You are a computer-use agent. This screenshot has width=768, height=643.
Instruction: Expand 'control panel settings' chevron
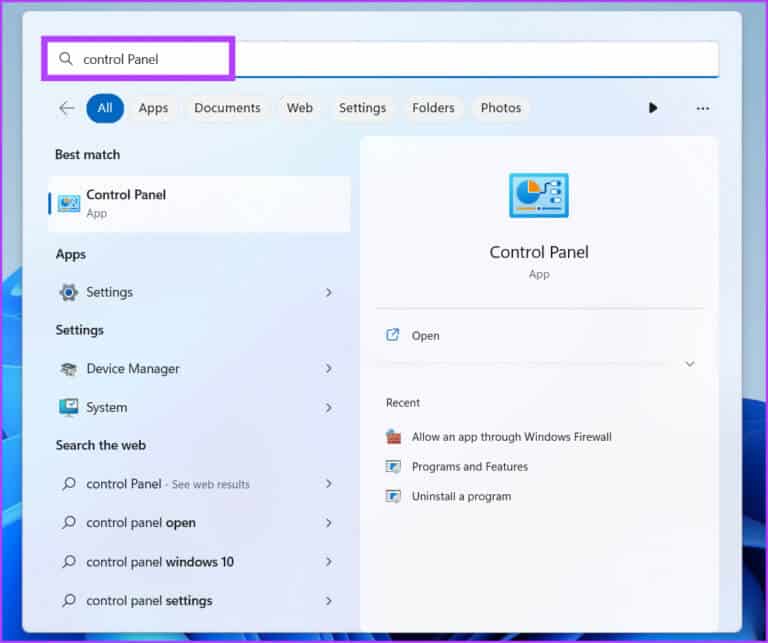click(329, 600)
